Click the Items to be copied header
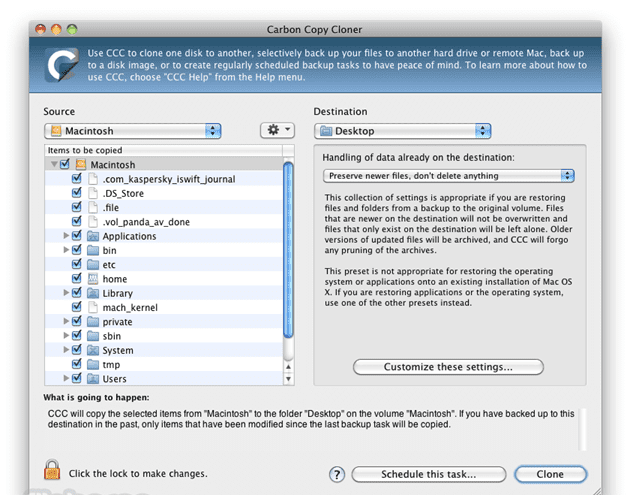 click(164, 150)
